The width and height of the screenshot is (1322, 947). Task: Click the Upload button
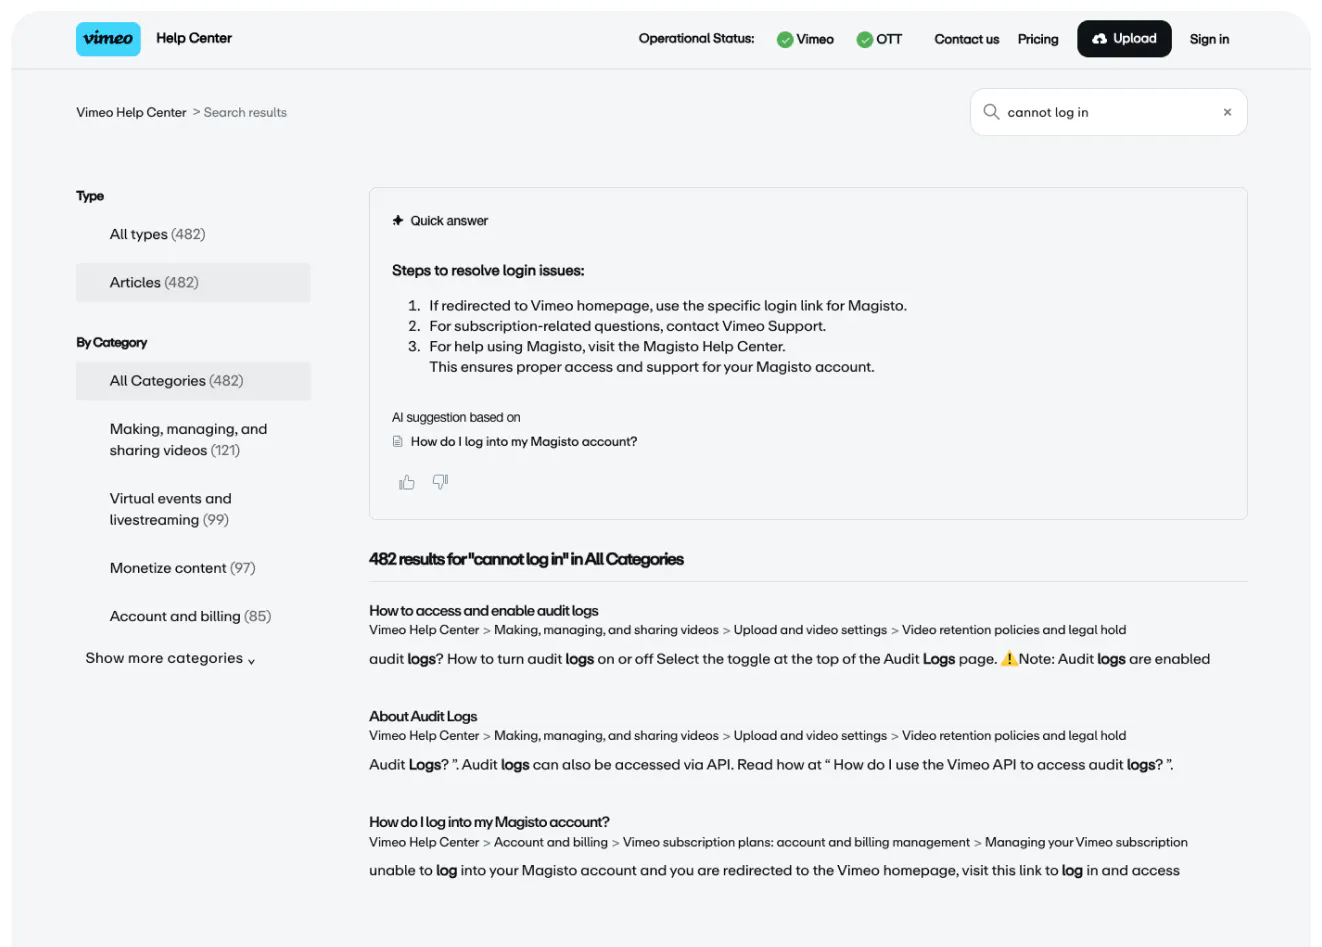[x=1124, y=39]
